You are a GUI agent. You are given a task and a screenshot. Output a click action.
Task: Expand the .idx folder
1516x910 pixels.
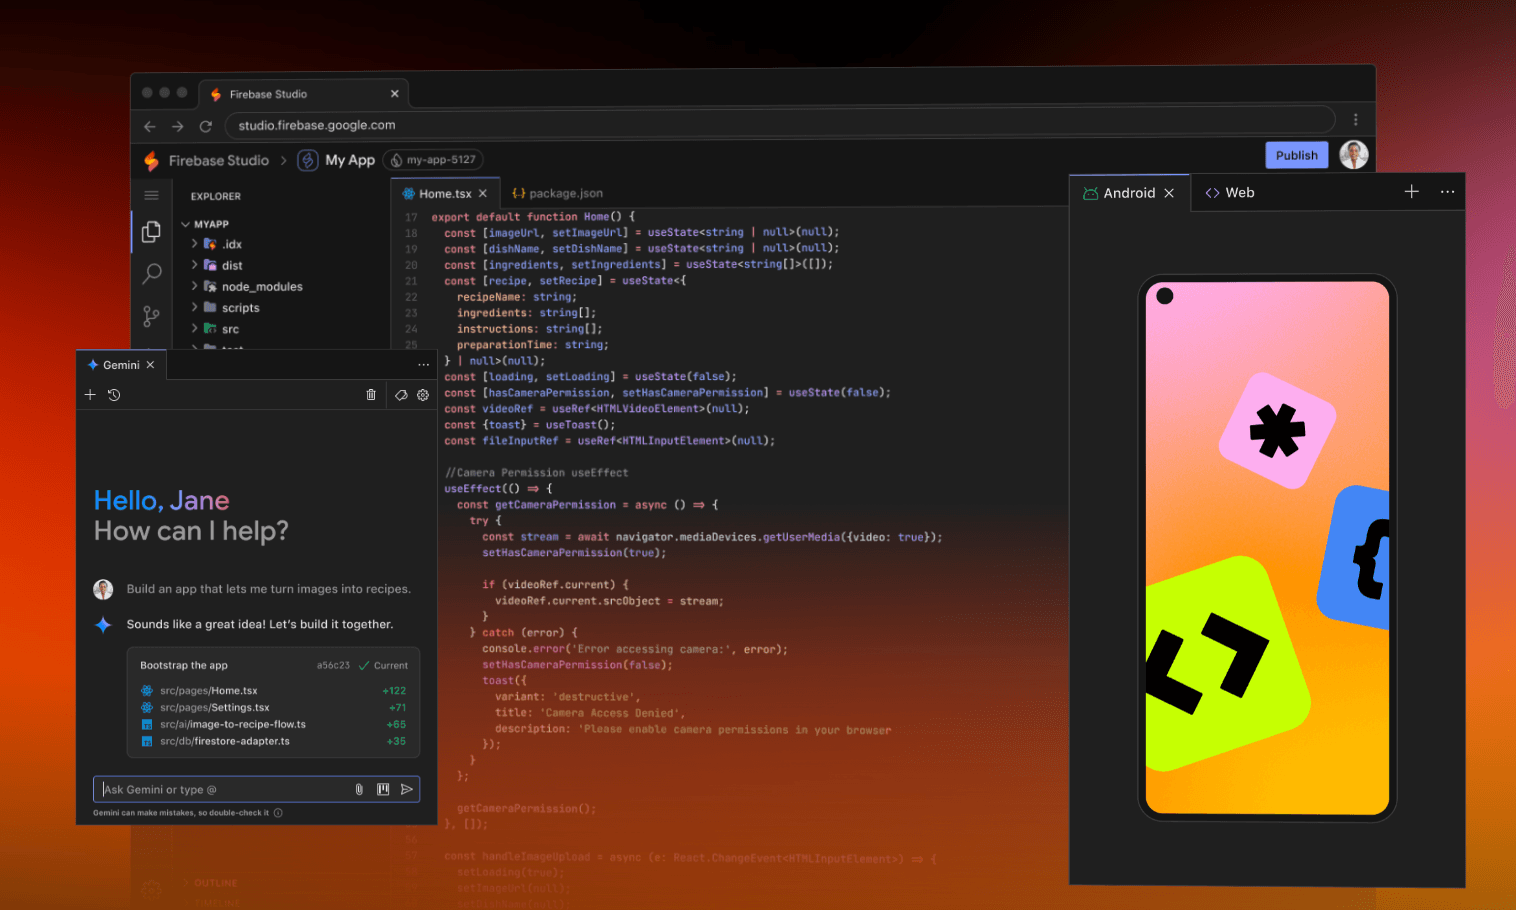tap(195, 244)
